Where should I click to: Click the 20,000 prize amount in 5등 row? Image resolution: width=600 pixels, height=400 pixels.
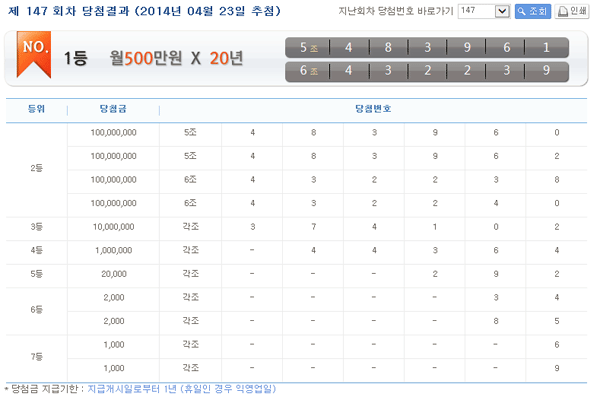pyautogui.click(x=113, y=274)
